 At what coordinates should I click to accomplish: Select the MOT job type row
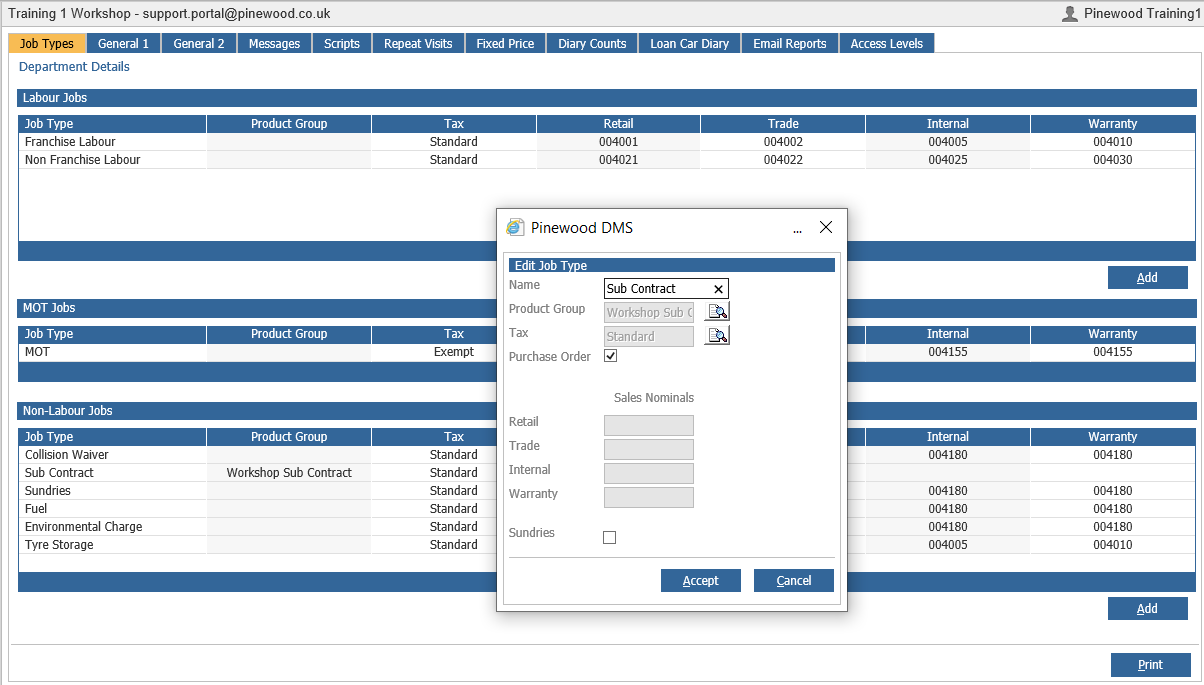pos(607,352)
